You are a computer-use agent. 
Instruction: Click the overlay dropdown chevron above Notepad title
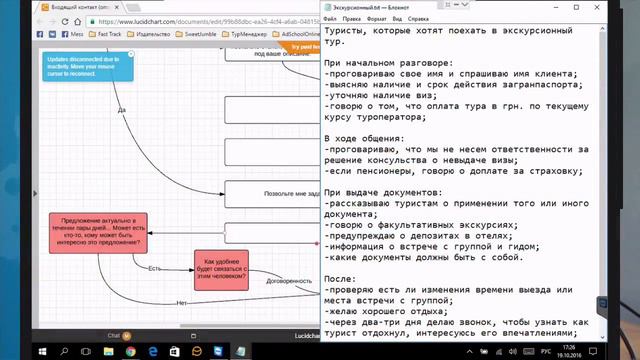coord(464,4)
